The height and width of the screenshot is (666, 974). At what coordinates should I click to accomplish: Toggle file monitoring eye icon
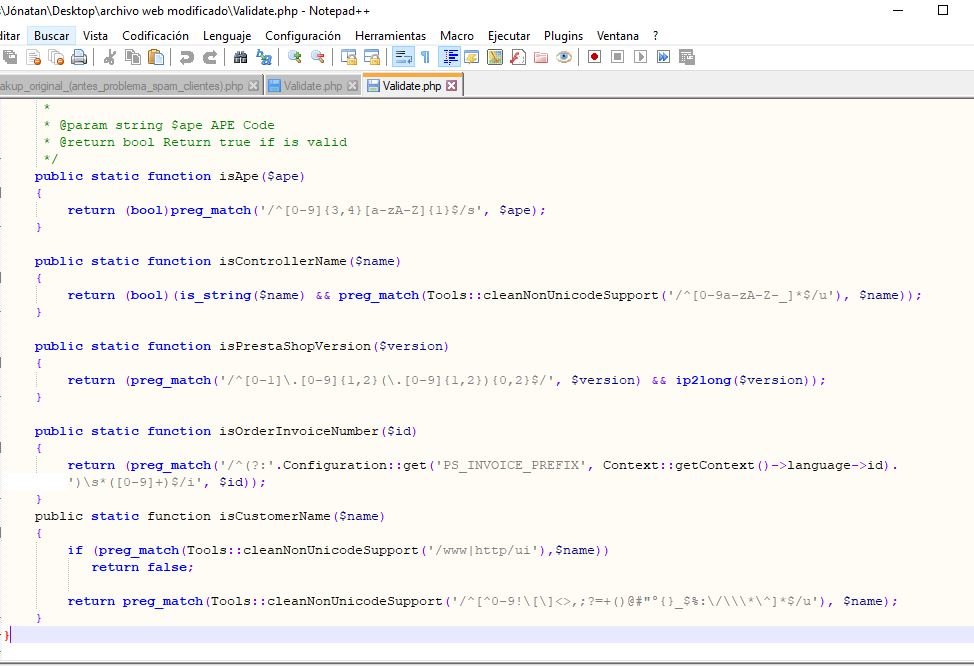[564, 58]
